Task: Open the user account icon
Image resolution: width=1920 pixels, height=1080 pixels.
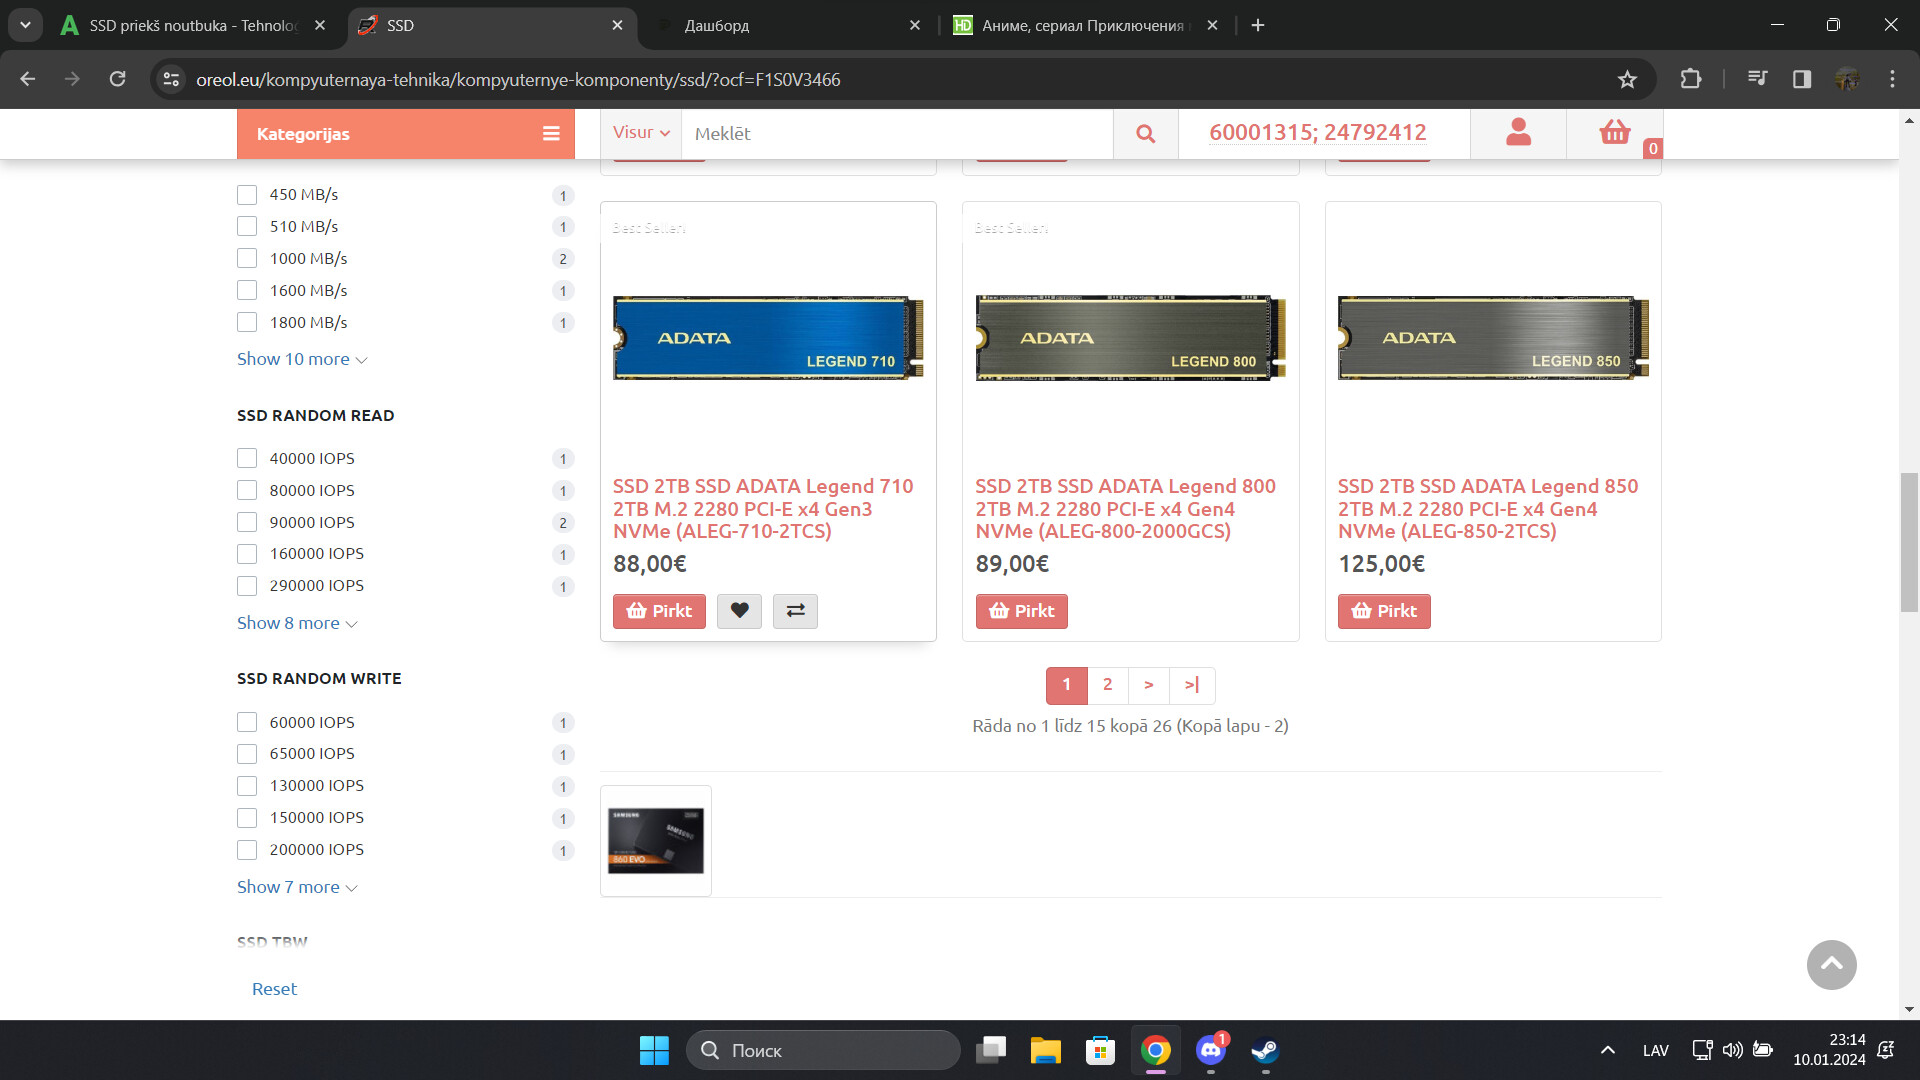Action: (1518, 132)
